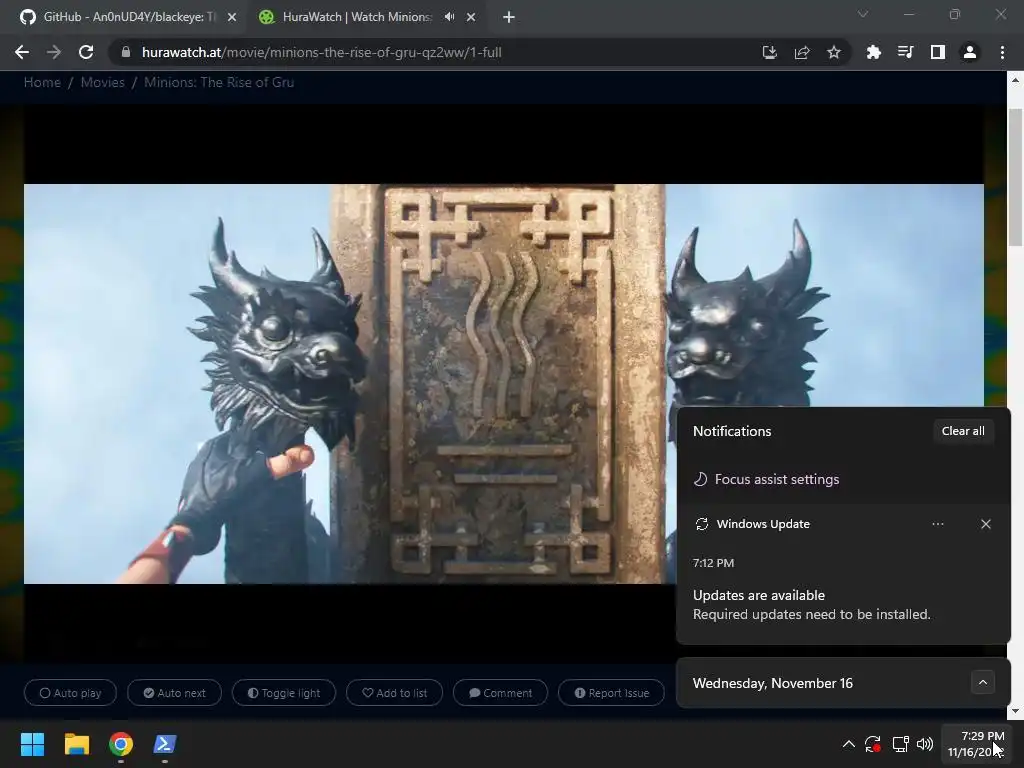Open the Movies breadcrumb link
This screenshot has height=768, width=1024.
click(103, 82)
